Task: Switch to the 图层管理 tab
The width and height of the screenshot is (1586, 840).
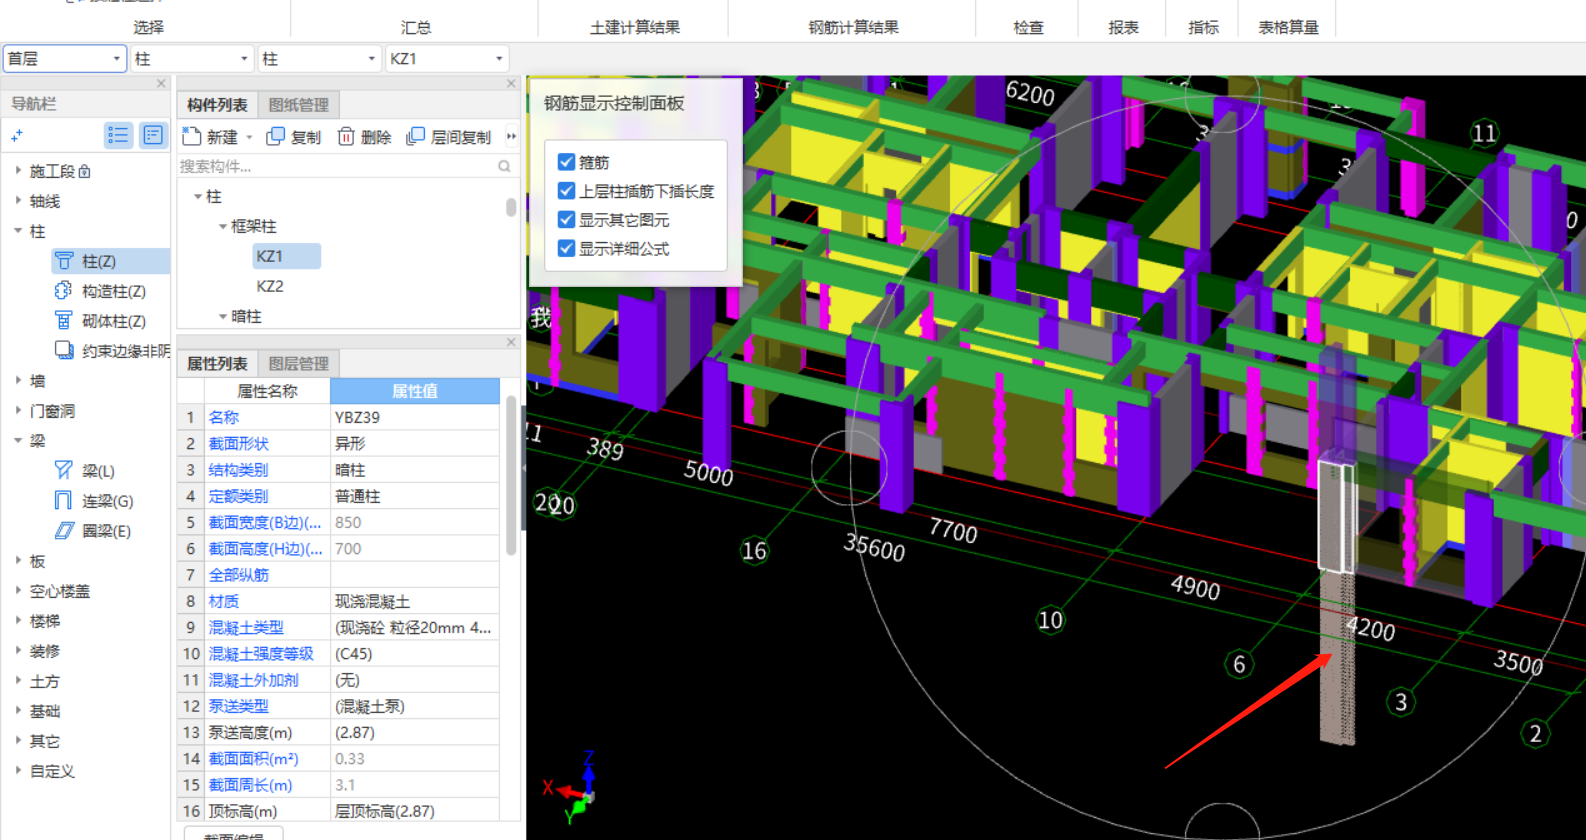Action: 298,364
